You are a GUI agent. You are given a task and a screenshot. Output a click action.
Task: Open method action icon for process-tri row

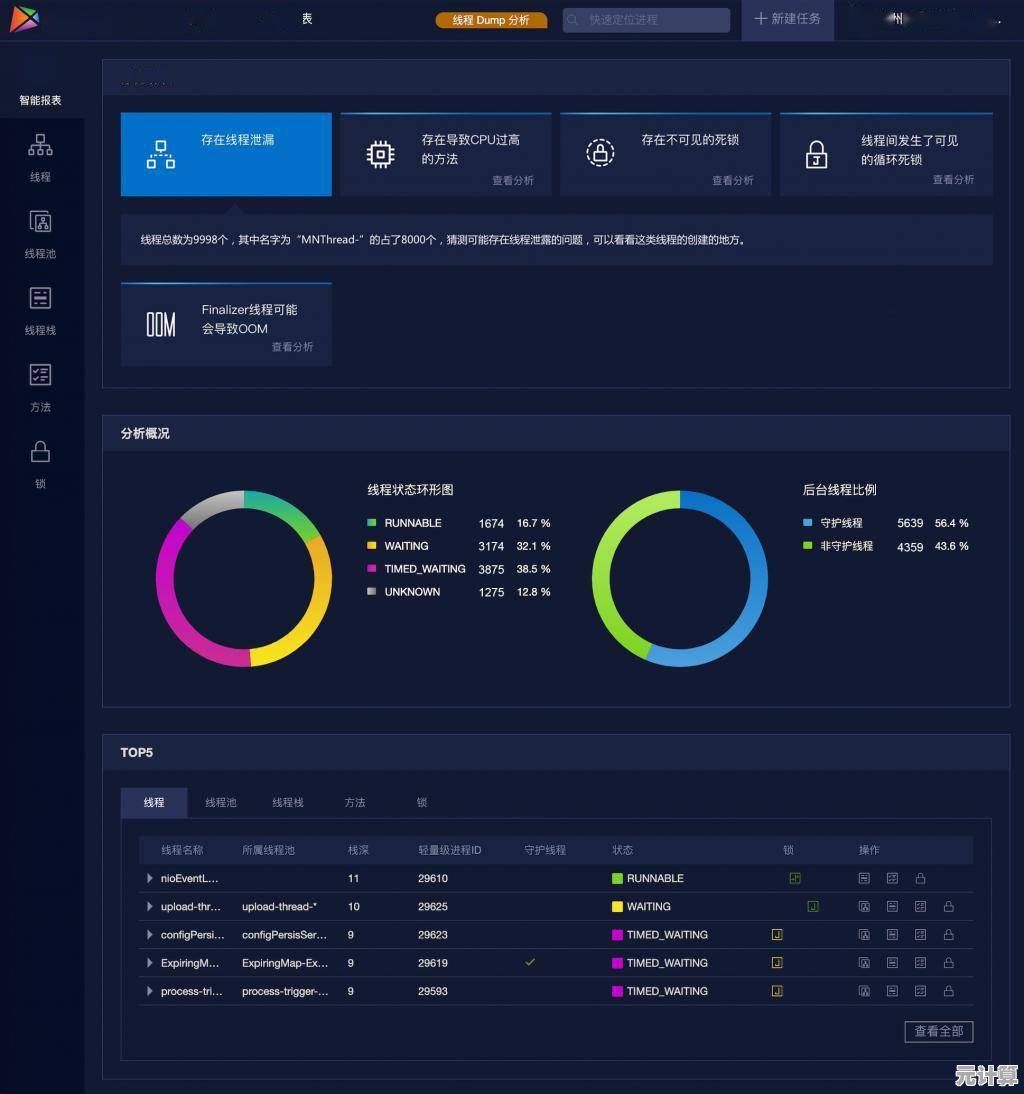(x=921, y=991)
